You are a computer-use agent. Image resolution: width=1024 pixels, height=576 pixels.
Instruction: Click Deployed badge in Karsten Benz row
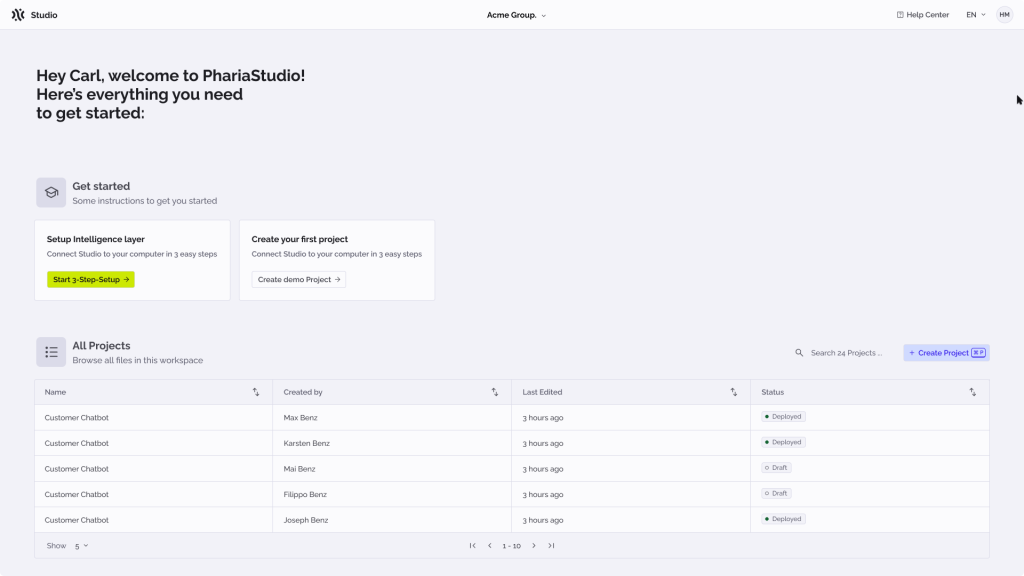pos(783,442)
